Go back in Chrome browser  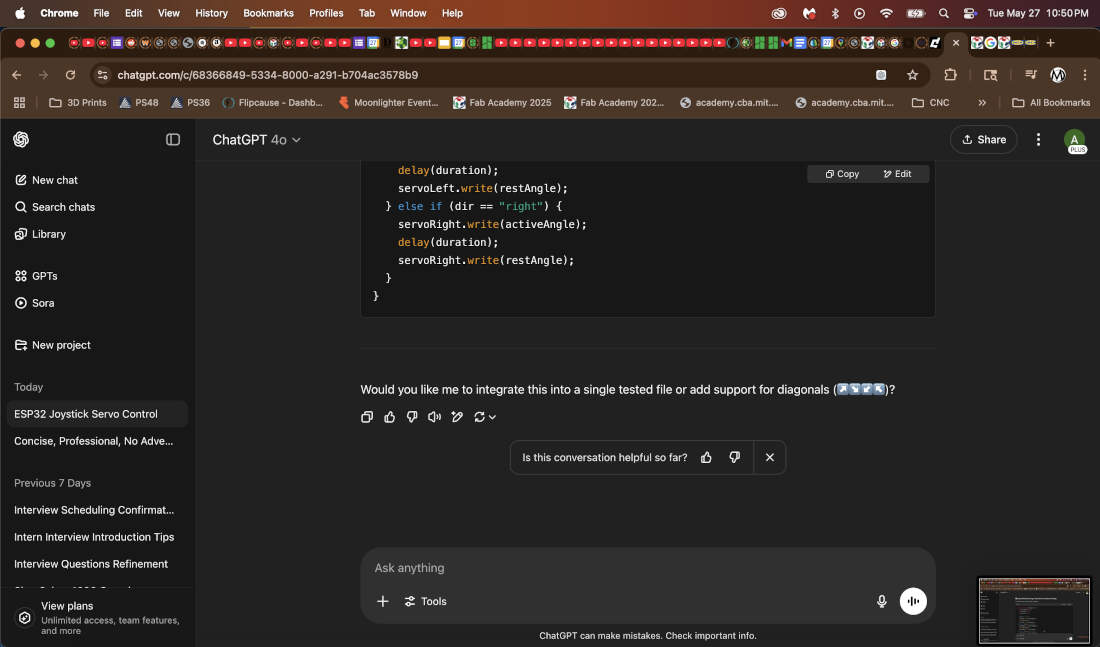pyautogui.click(x=17, y=75)
